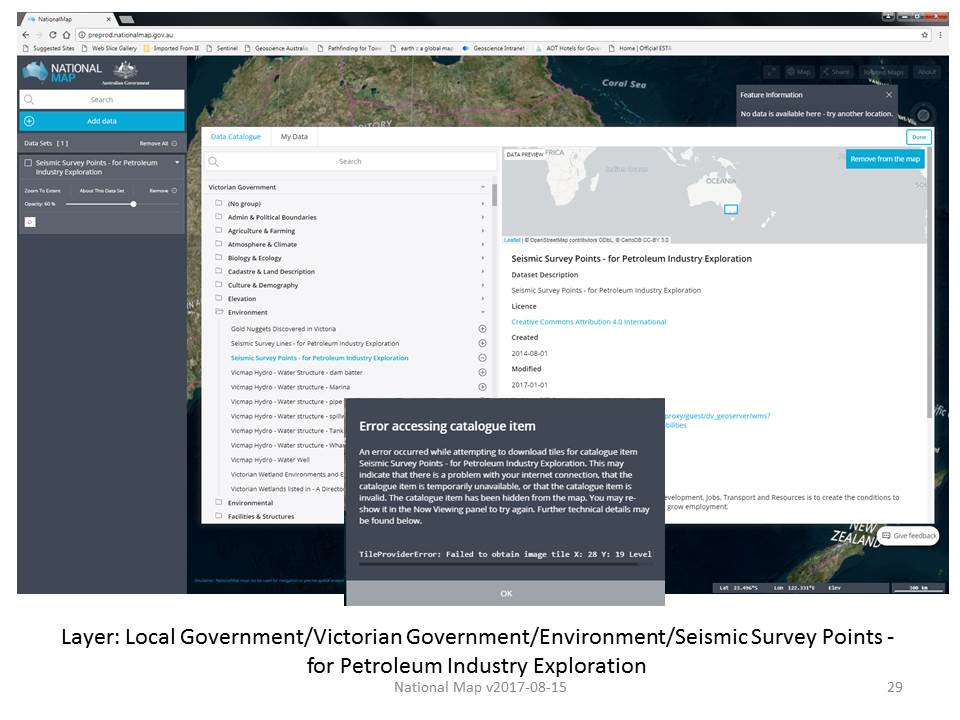Click the sidebar search magnifier icon
Image resolution: width=960 pixels, height=720 pixels.
pos(29,99)
